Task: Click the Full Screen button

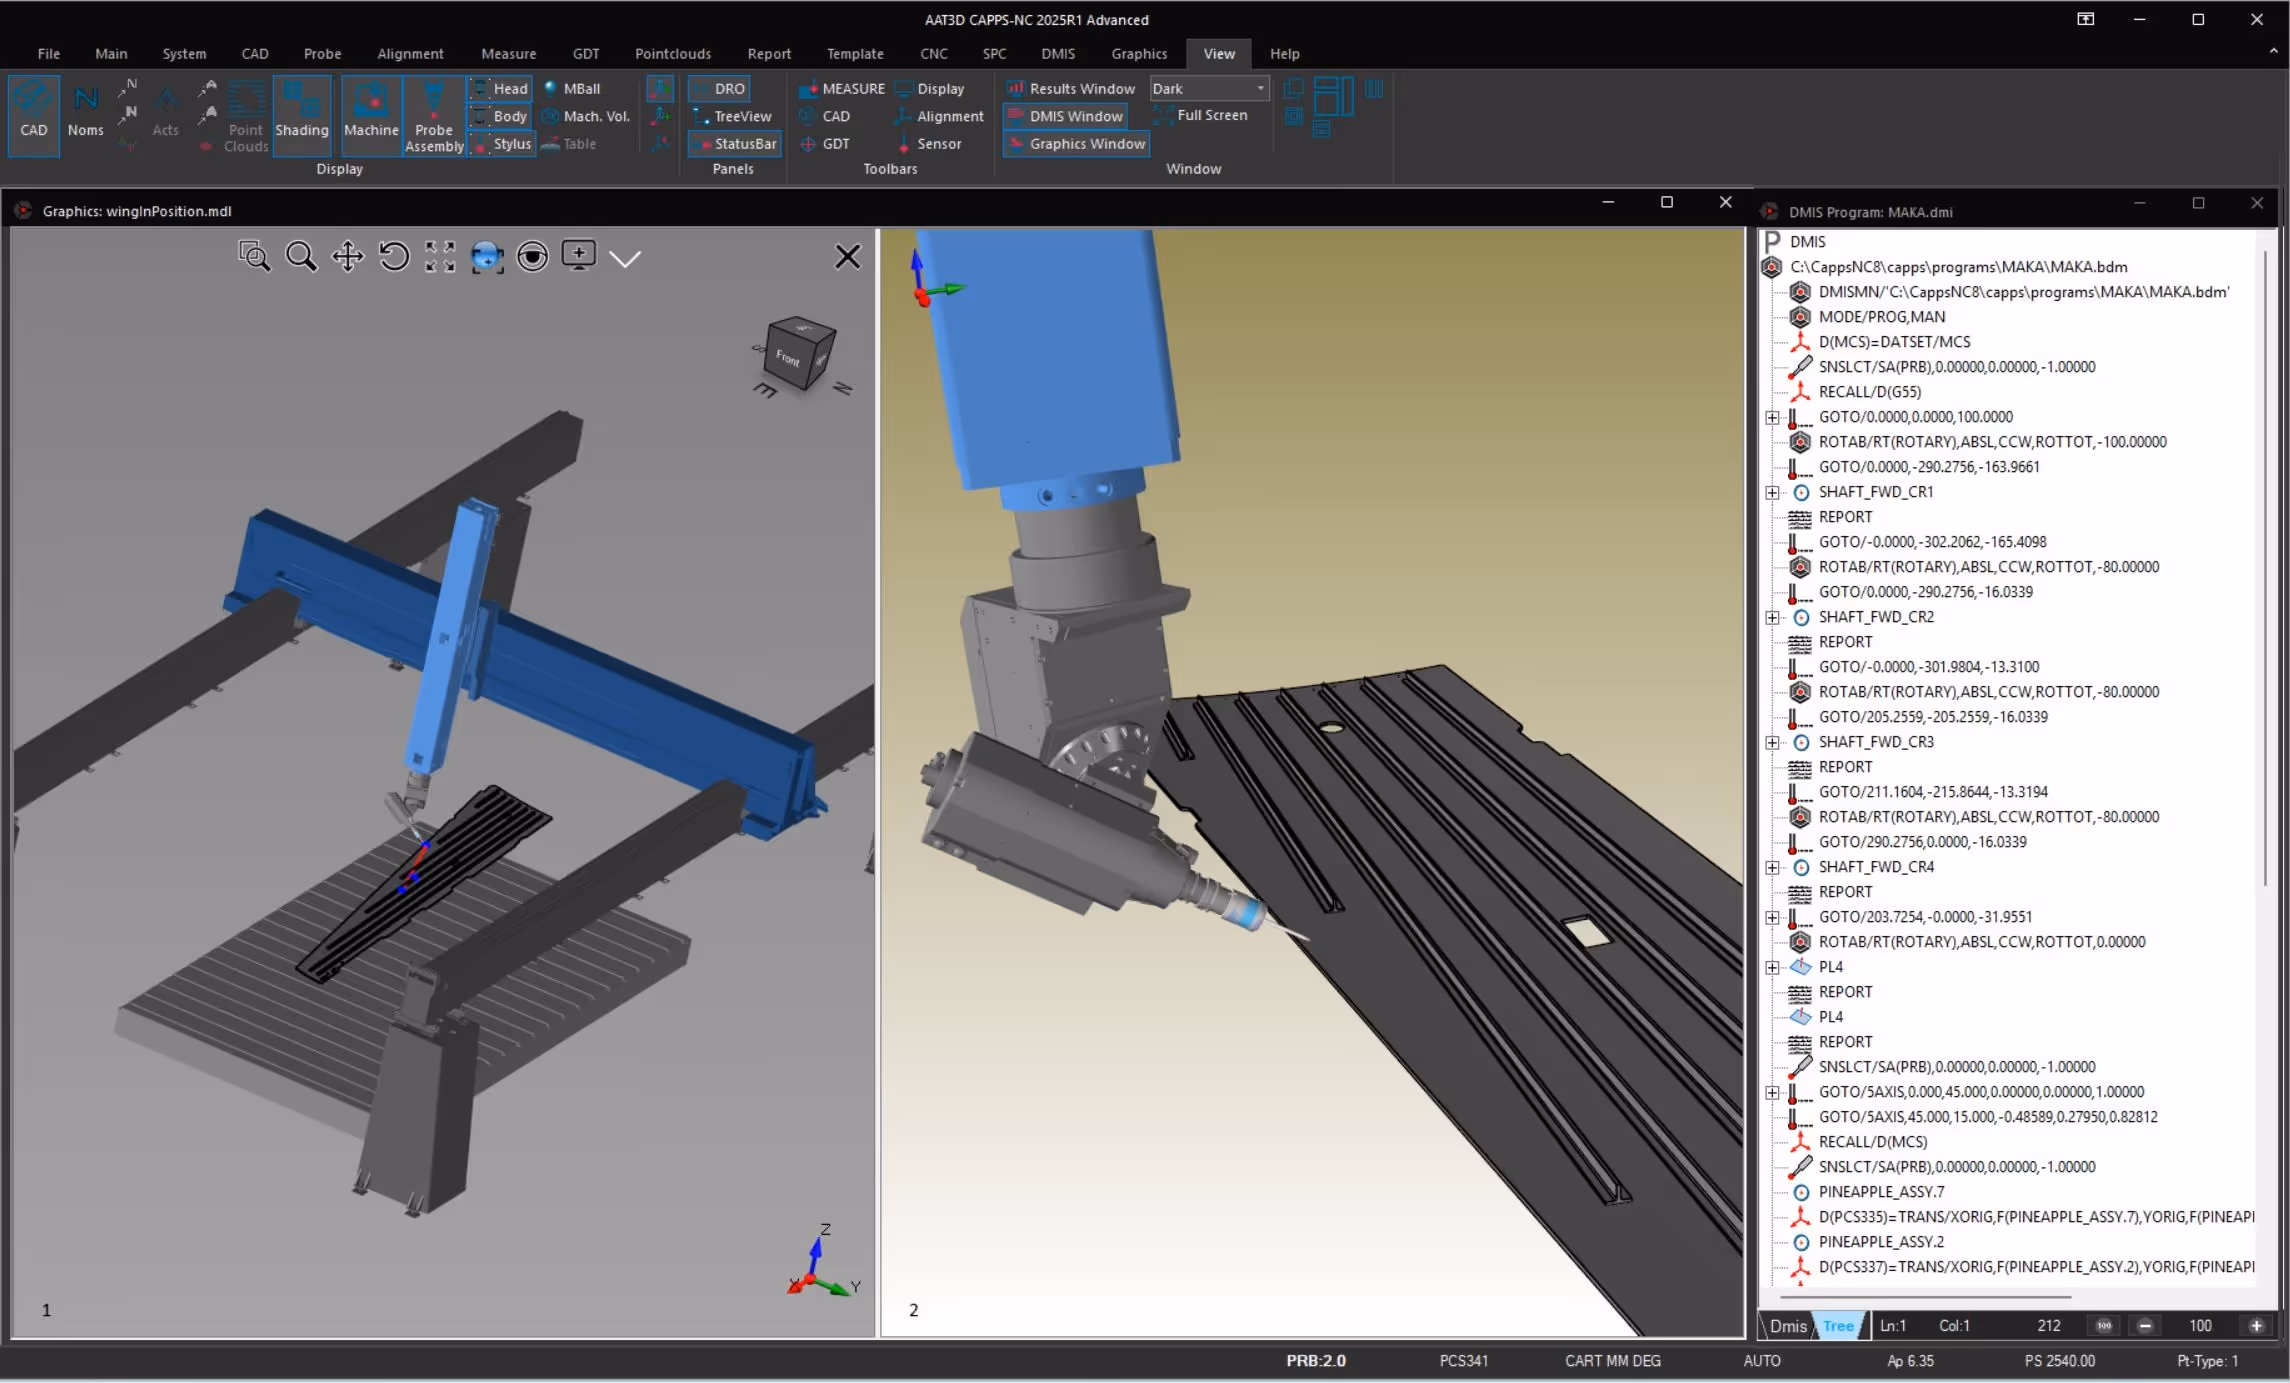Action: pos(1201,116)
